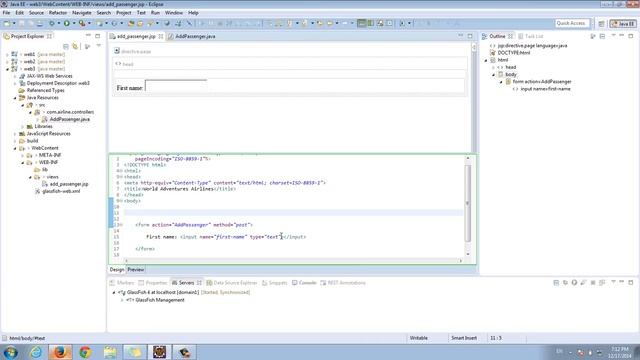Viewport: 640px width, 360px height.
Task: Select the Deployment Descriptor: web3 node
Action: coord(58,83)
